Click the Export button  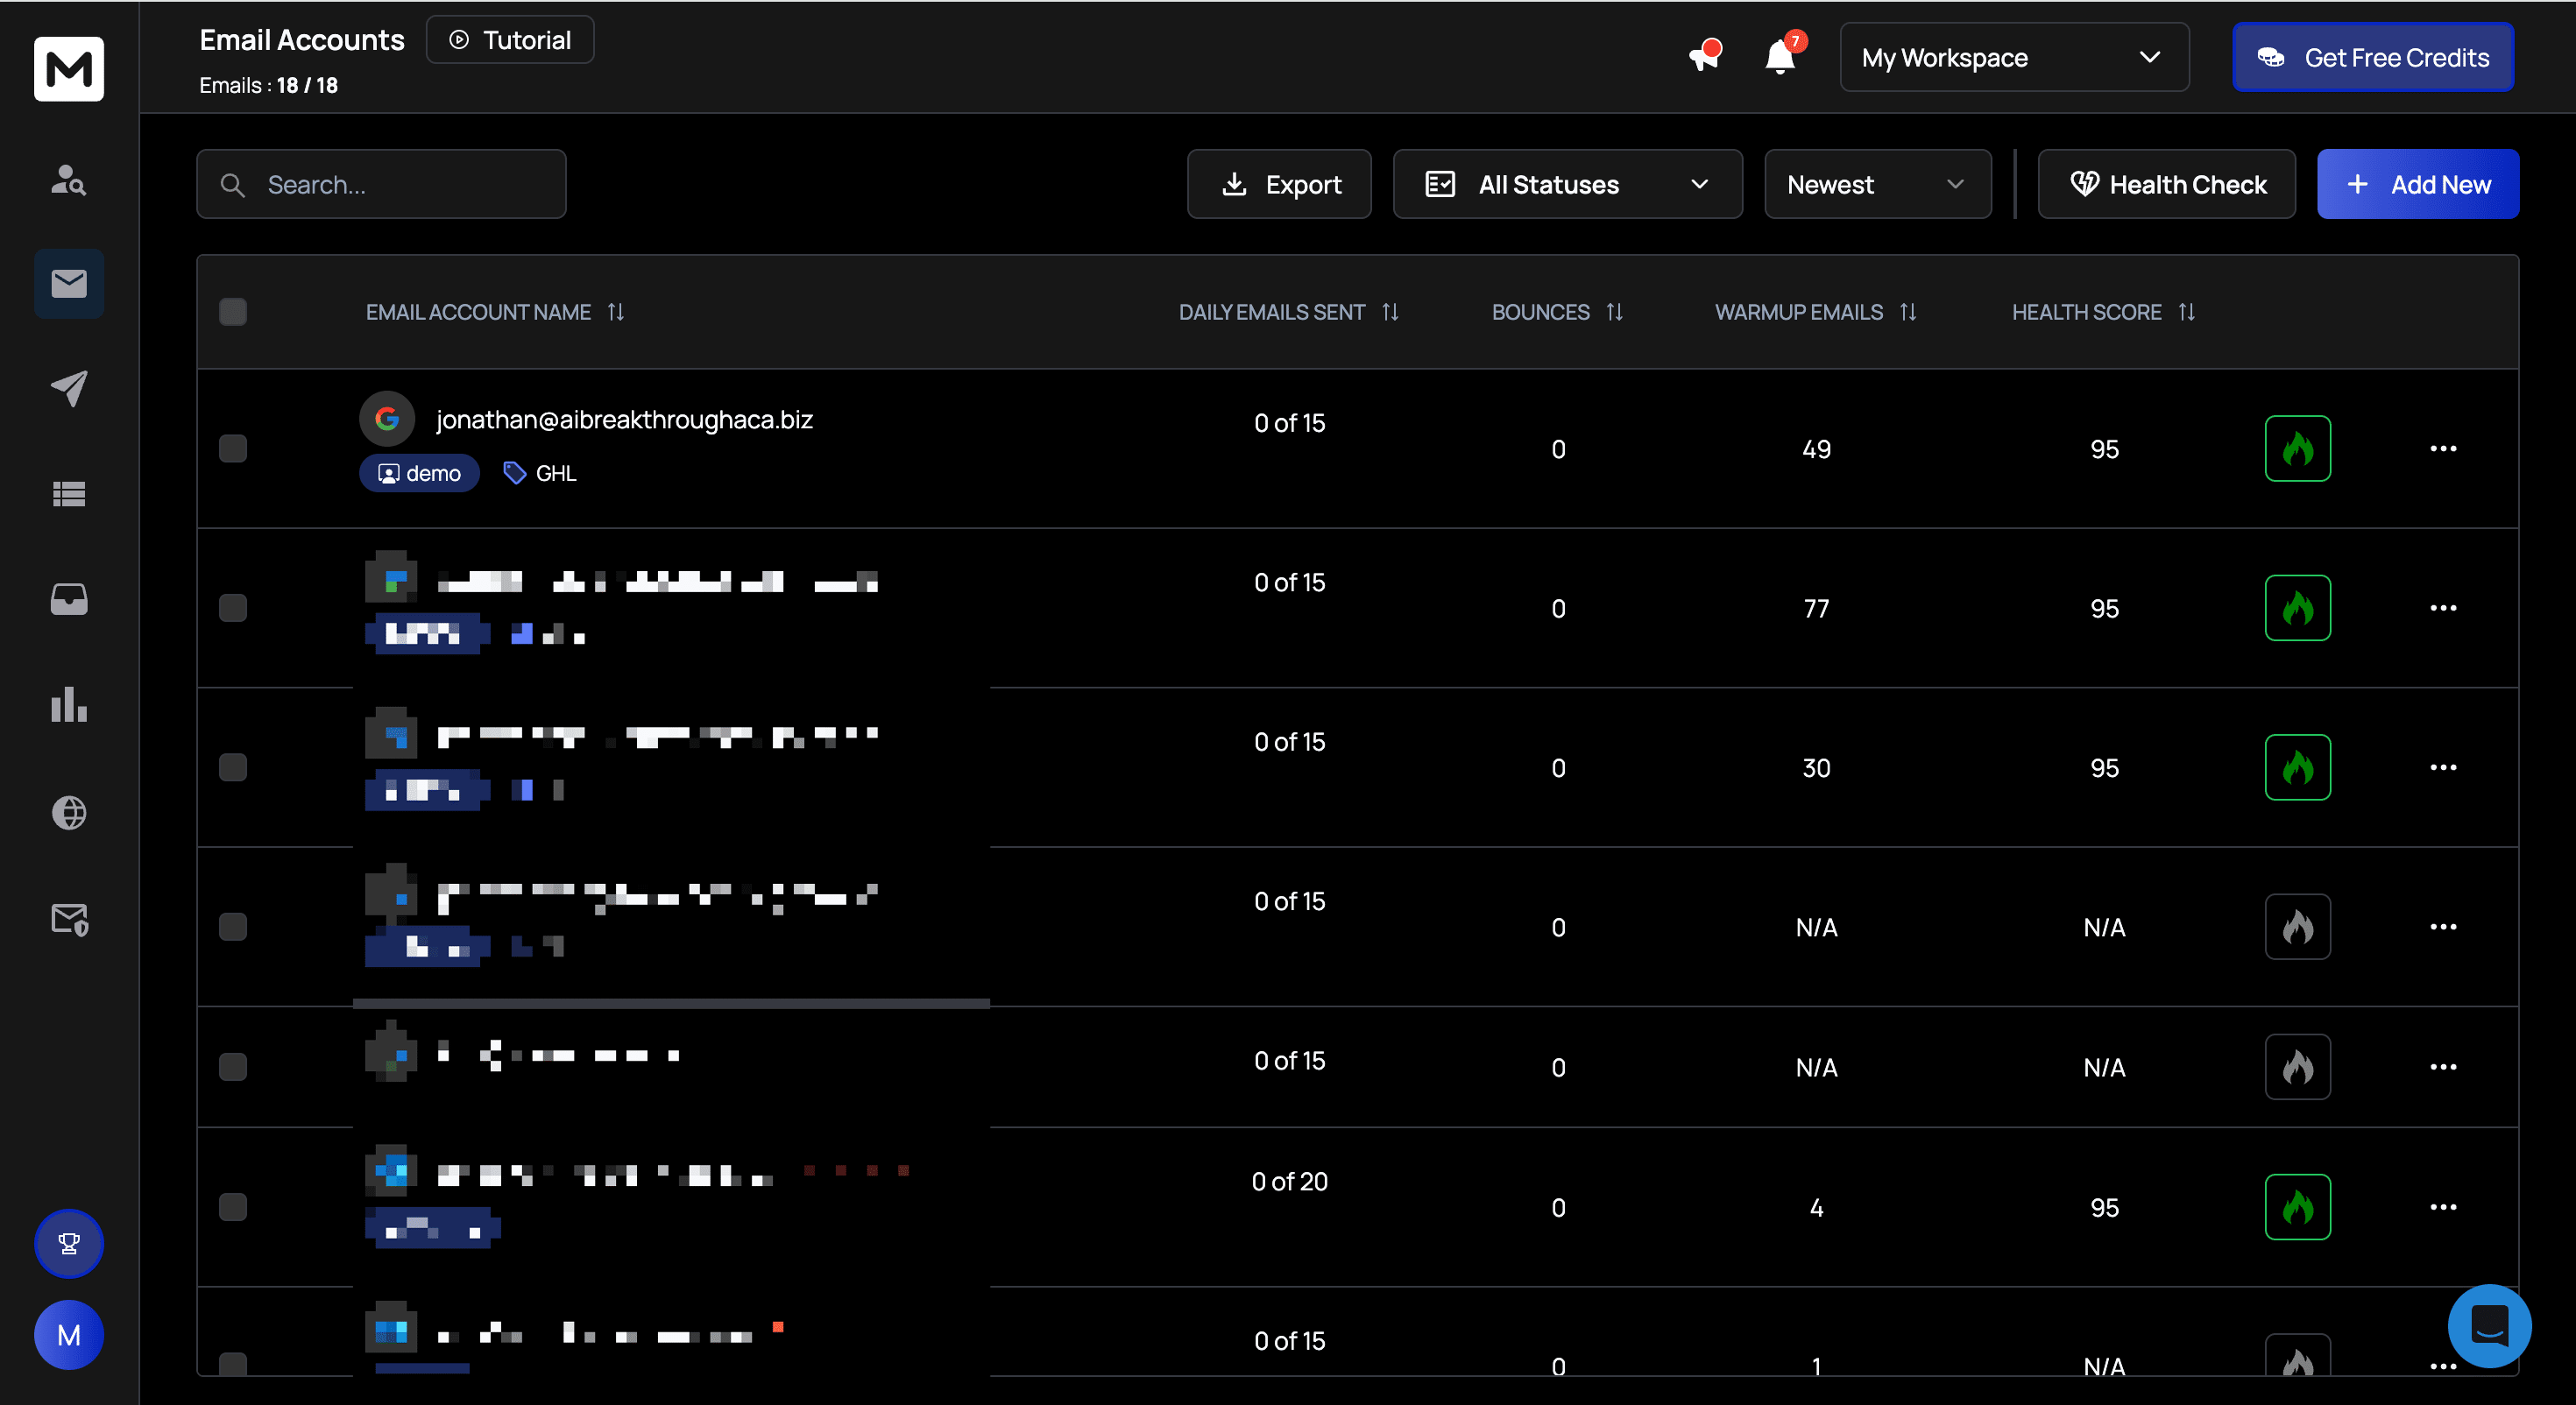pos(1279,185)
